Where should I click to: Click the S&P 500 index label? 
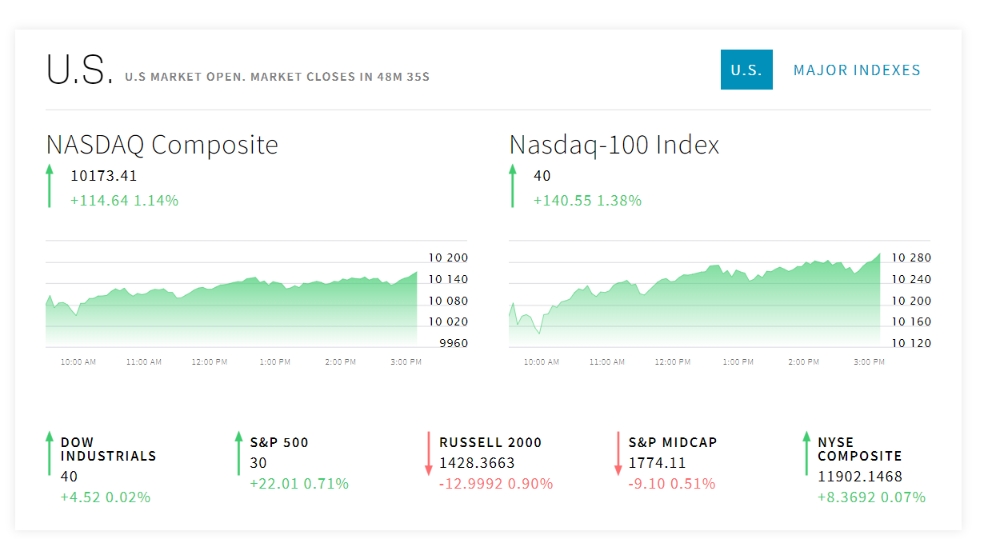pos(279,442)
